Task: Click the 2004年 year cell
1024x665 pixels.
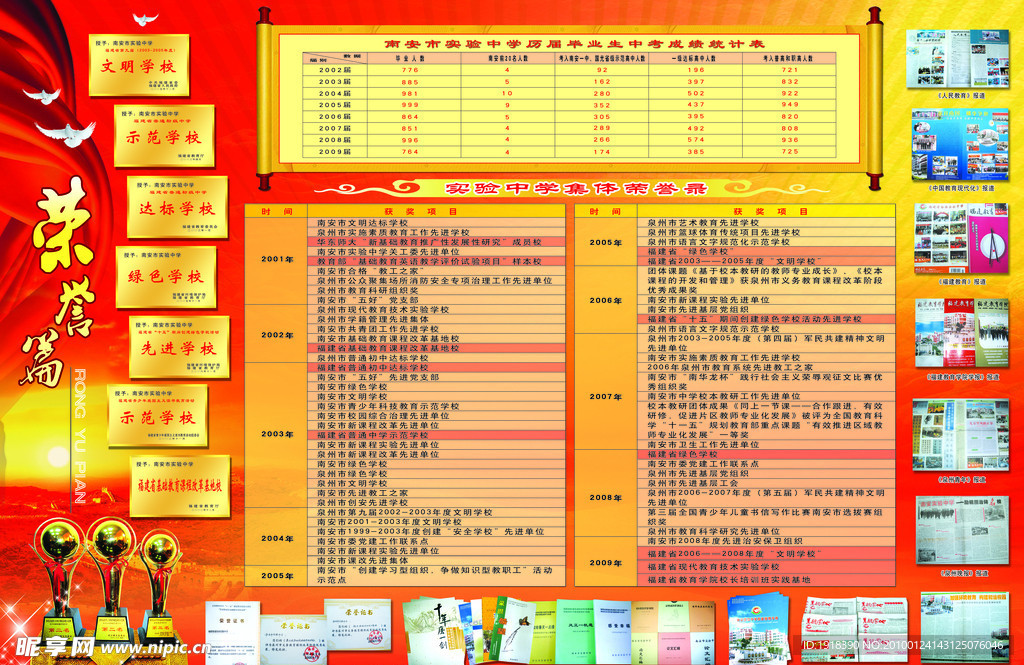Action: pos(276,538)
